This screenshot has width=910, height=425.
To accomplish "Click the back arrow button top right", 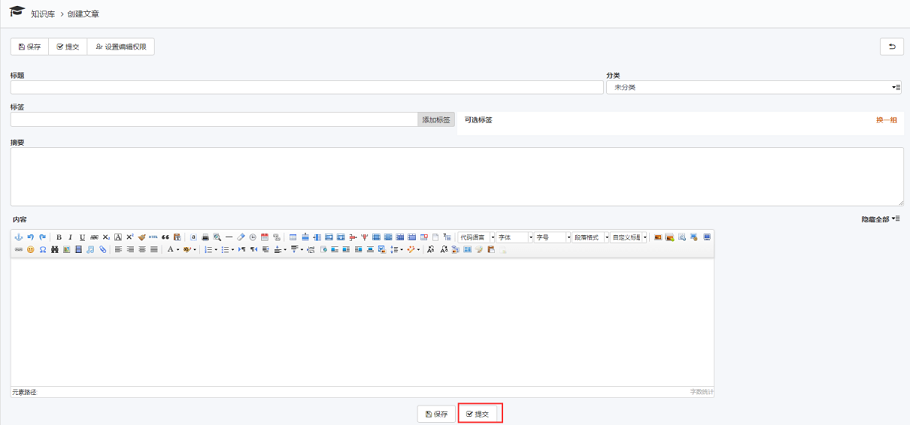I will [891, 47].
